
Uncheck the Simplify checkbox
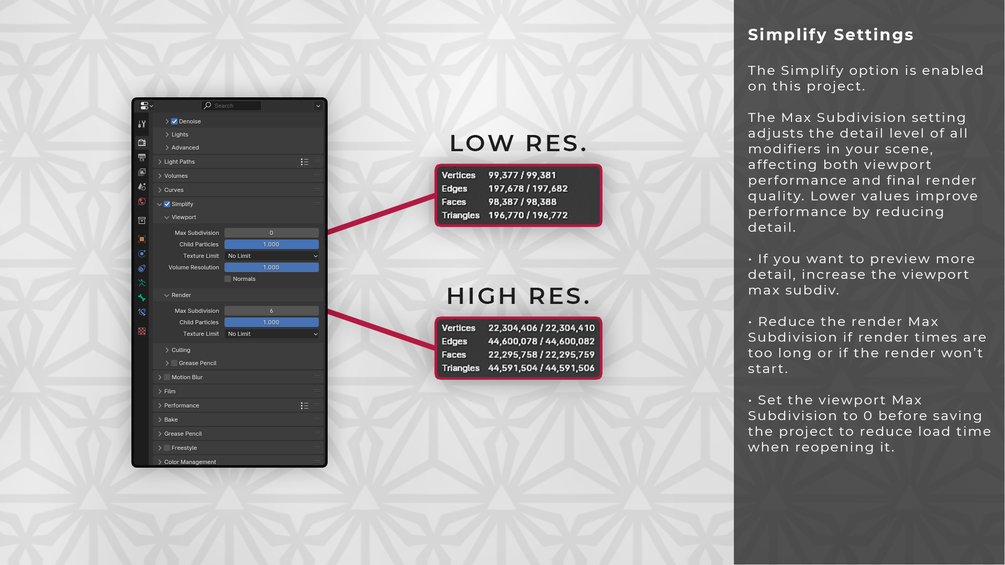[167, 204]
